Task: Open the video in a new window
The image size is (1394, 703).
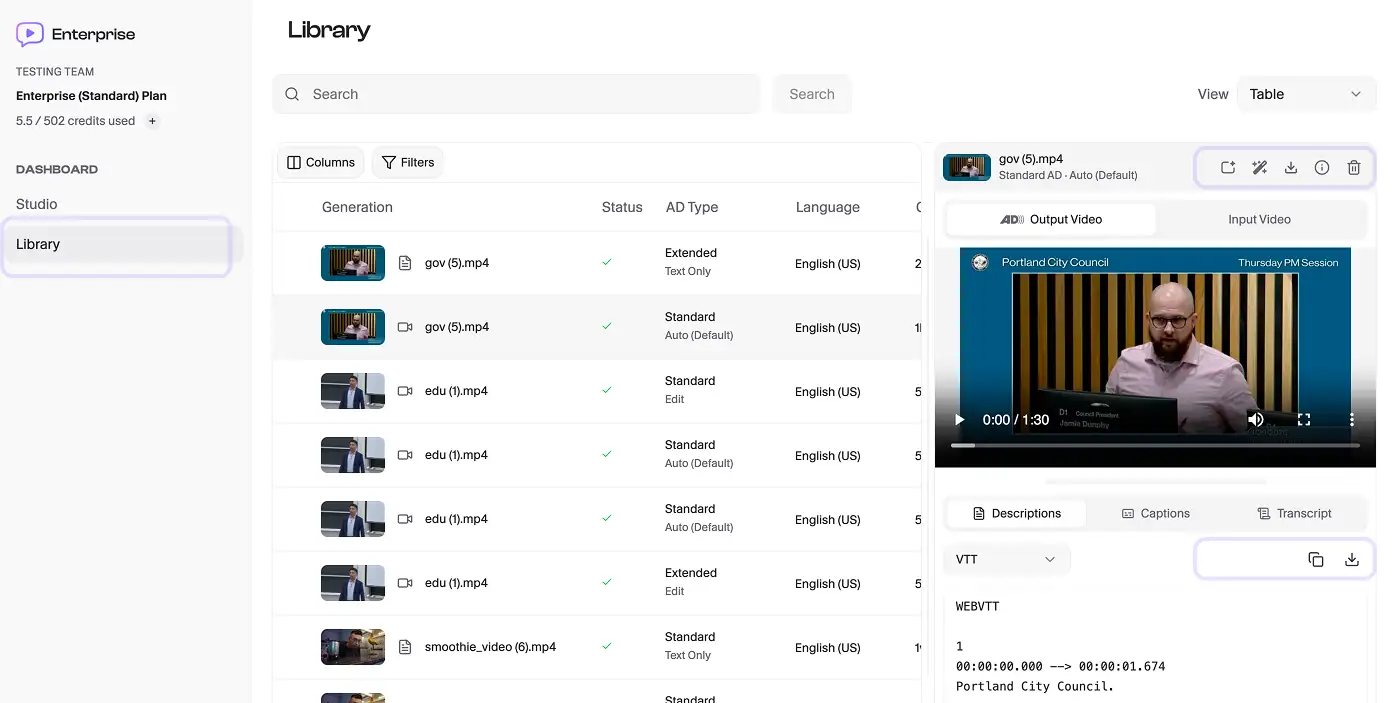Action: pos(1227,167)
